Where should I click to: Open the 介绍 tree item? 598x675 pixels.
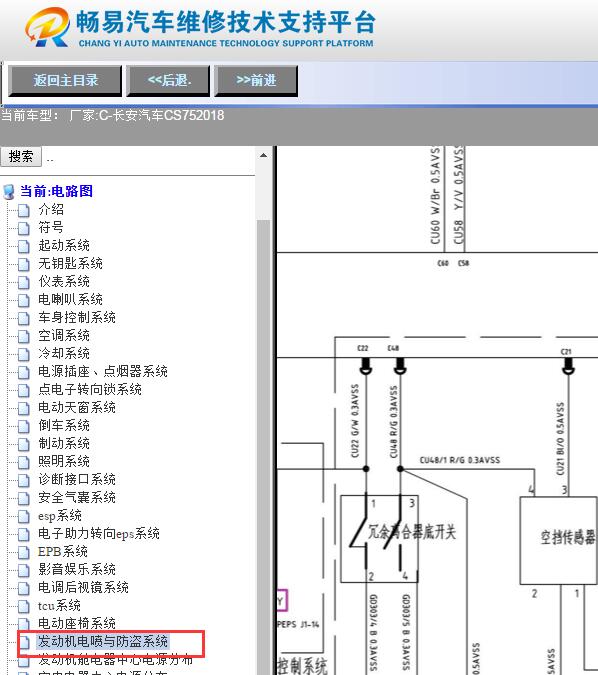(51, 210)
